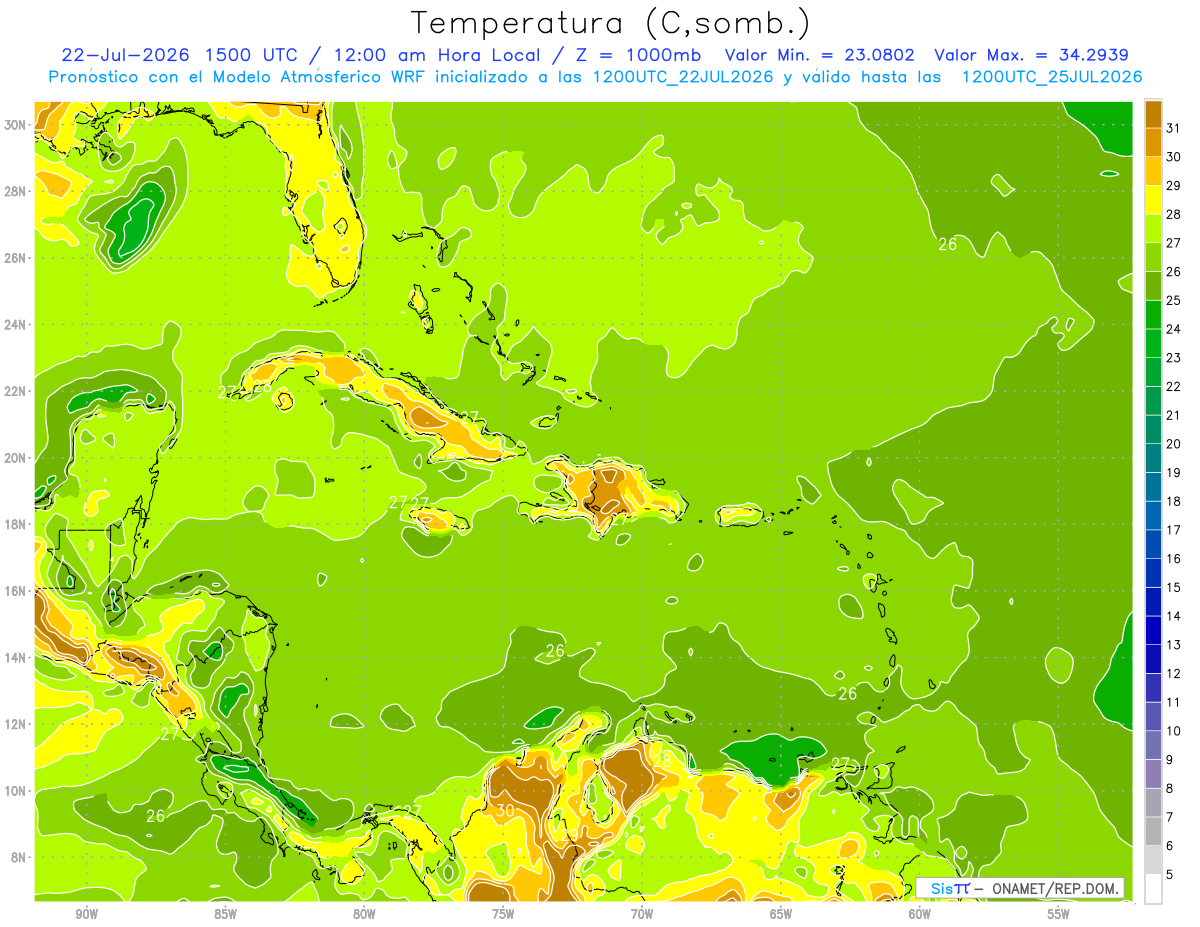Click the 14N latitude label
1200x927 pixels.
tap(16, 658)
